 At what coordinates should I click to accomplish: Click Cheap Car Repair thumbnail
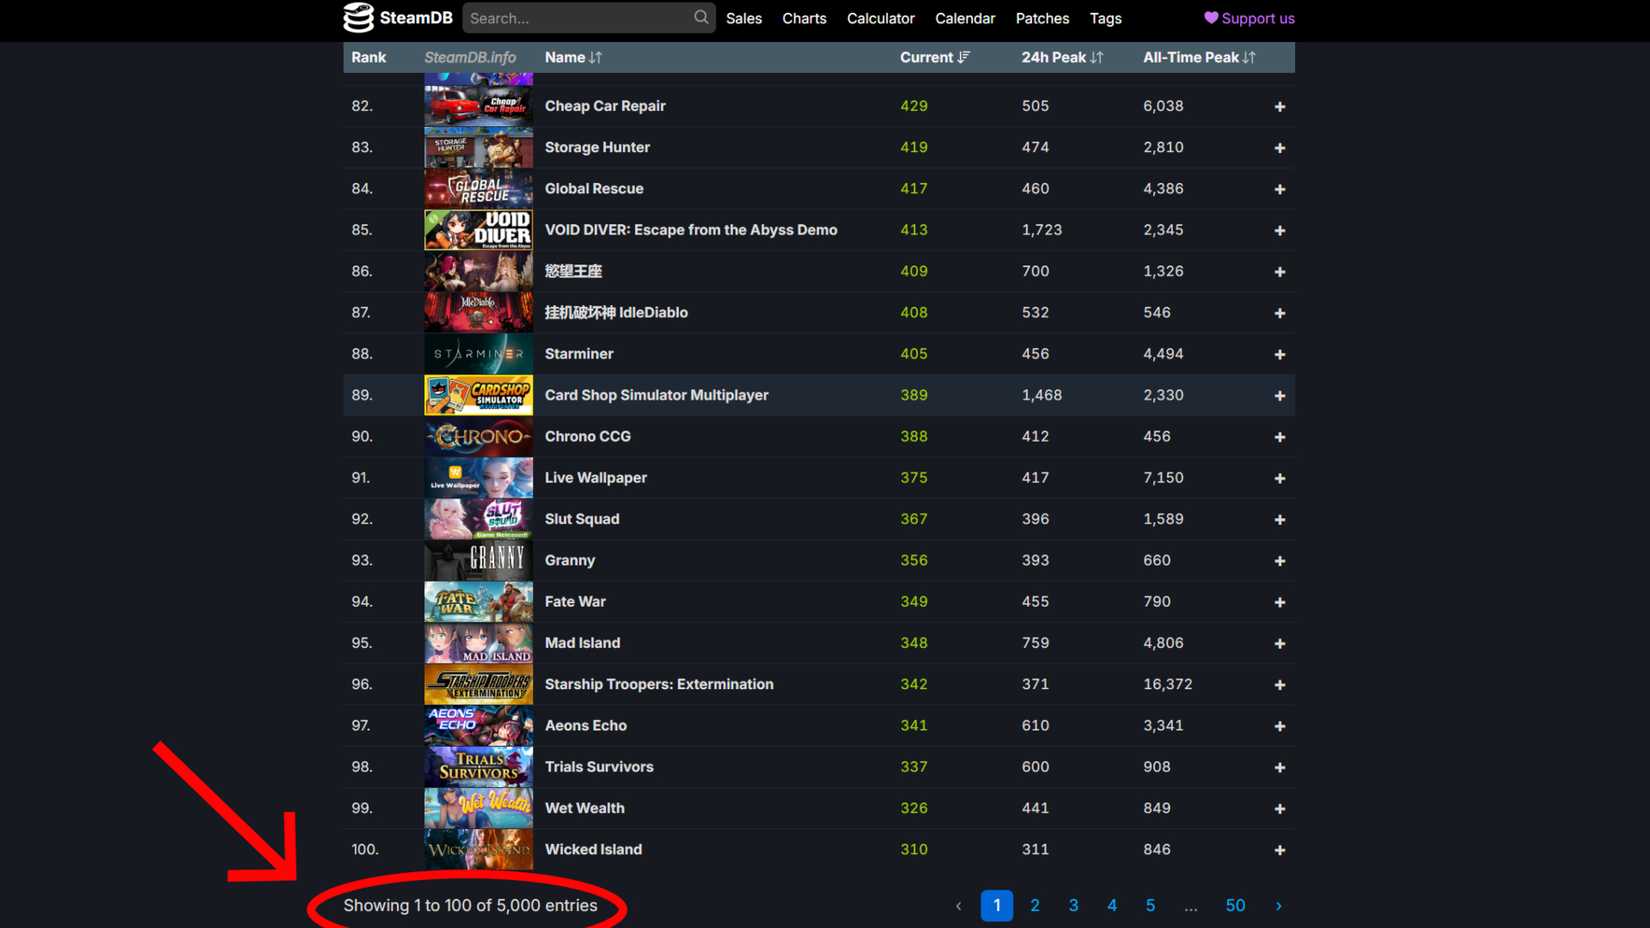point(478,106)
